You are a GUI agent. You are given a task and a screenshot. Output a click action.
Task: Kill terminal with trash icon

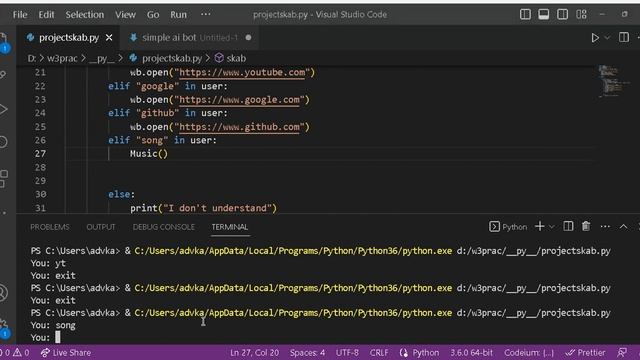coord(586,226)
